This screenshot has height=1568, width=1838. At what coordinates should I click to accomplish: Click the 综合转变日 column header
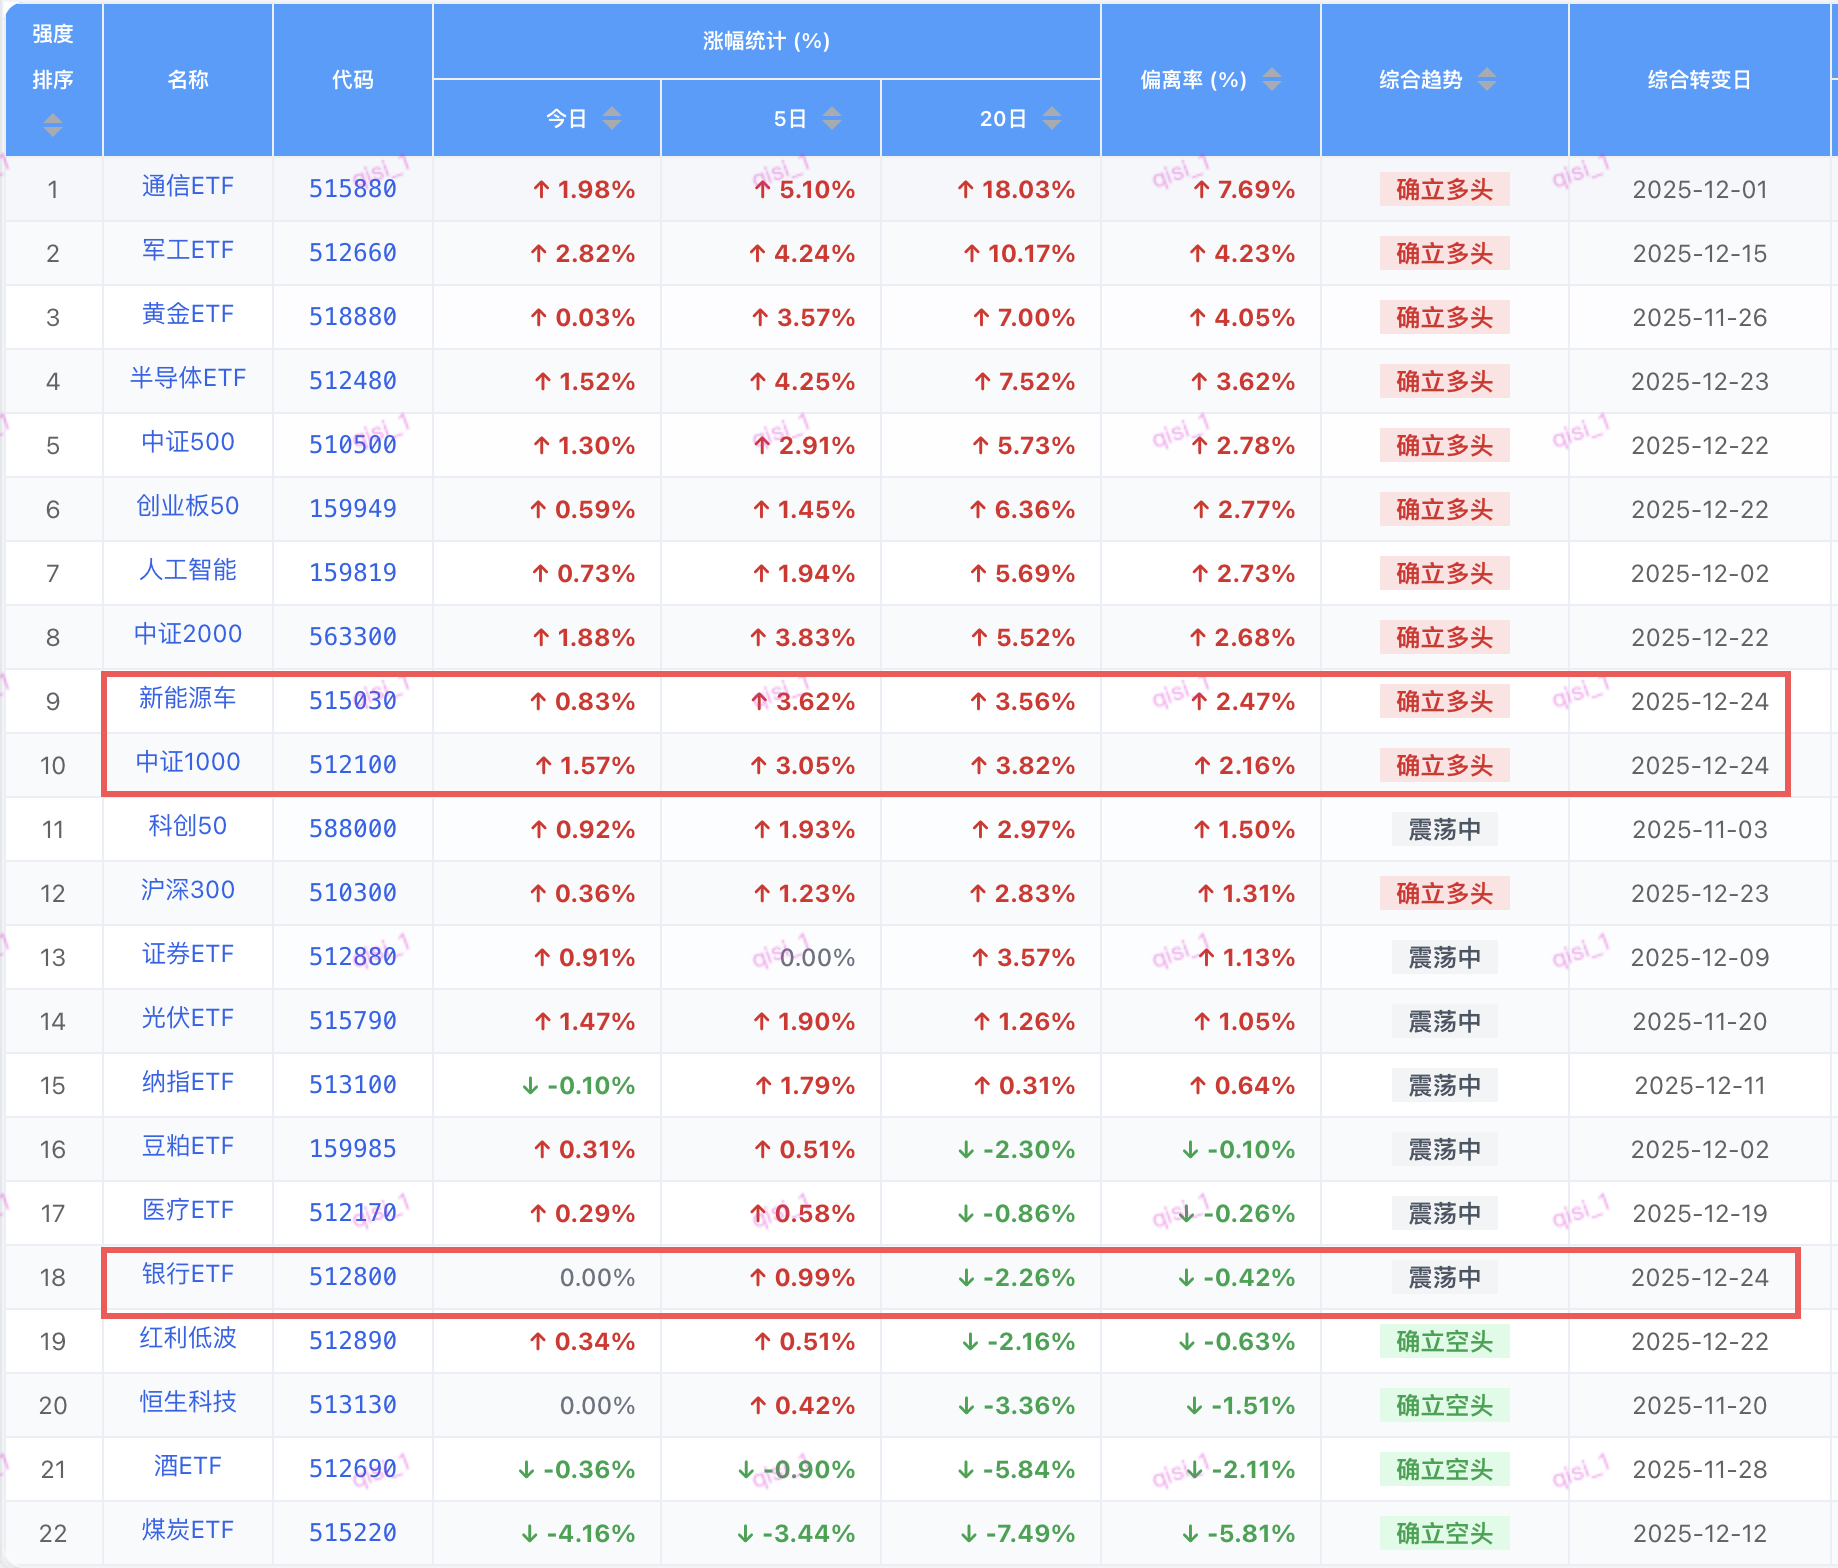[x=1699, y=80]
